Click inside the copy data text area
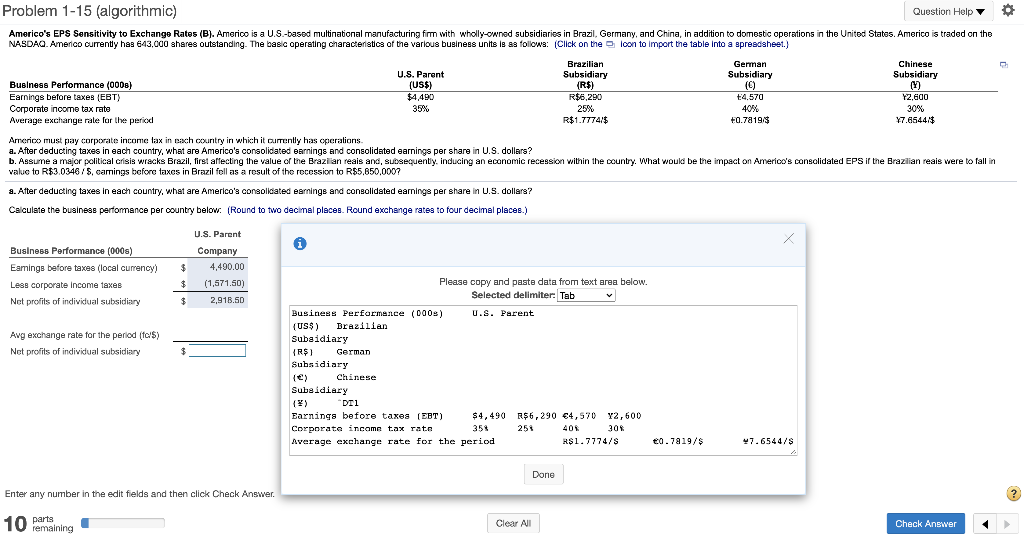This screenshot has width=1024, height=543. point(543,380)
